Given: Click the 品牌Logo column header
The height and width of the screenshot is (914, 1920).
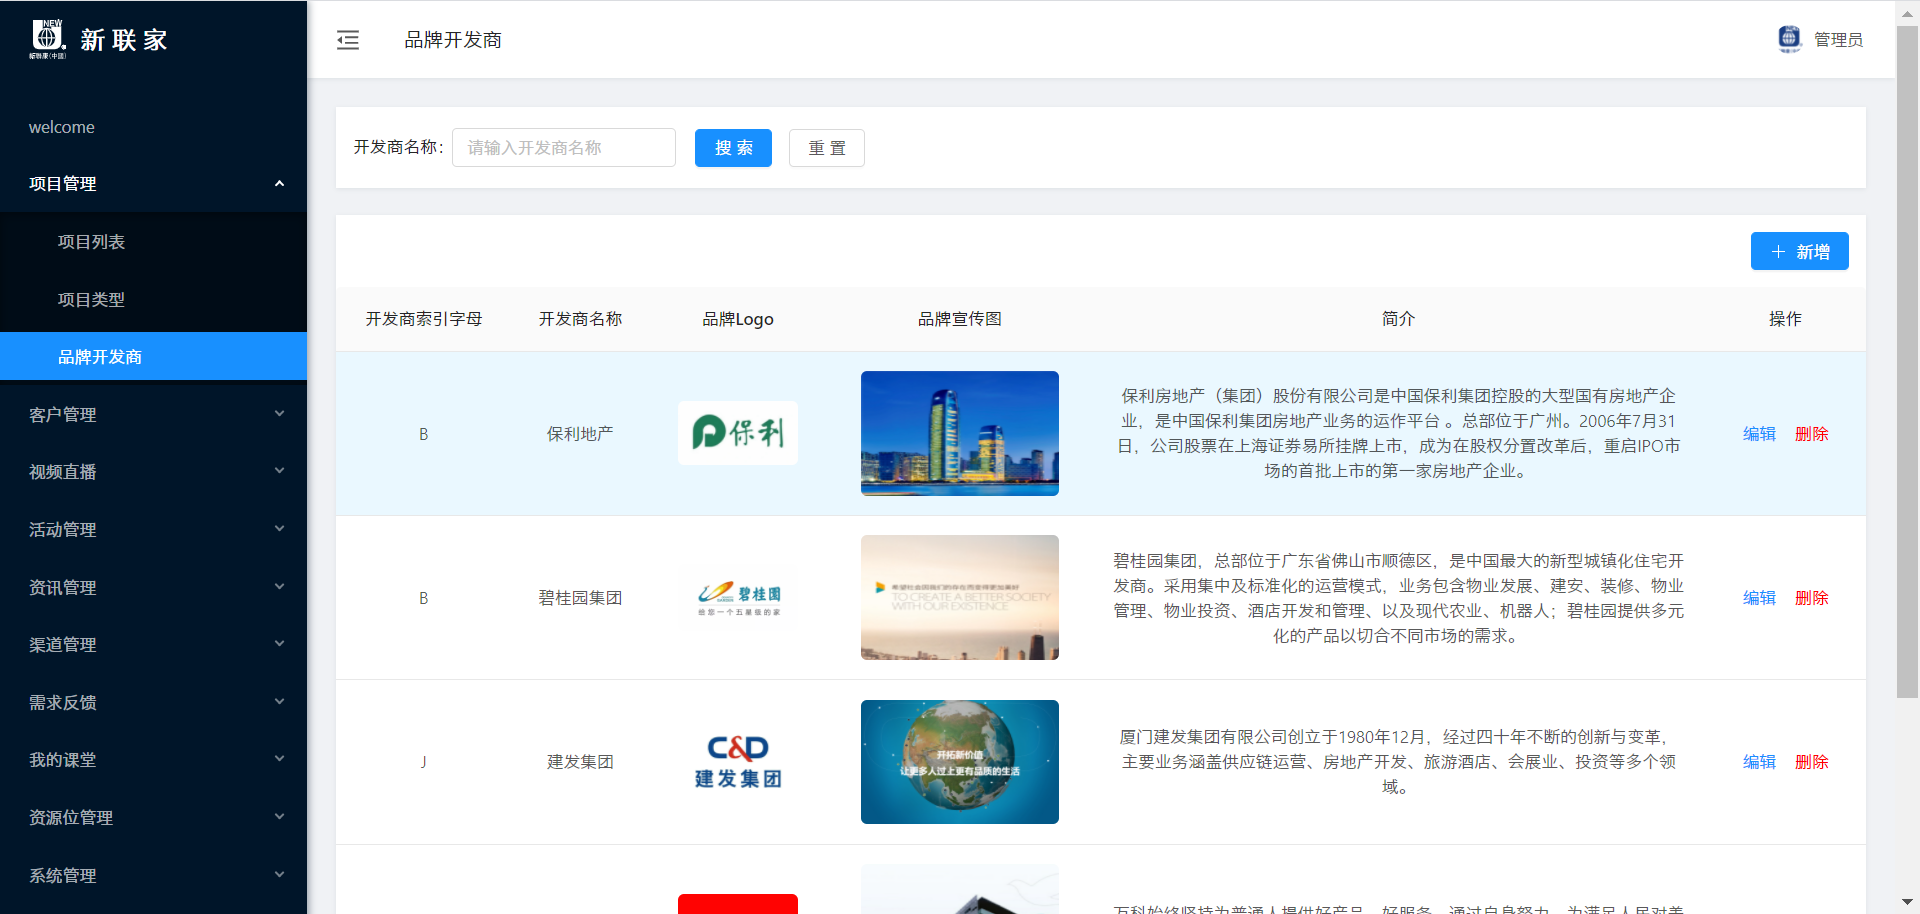Looking at the screenshot, I should (x=738, y=319).
